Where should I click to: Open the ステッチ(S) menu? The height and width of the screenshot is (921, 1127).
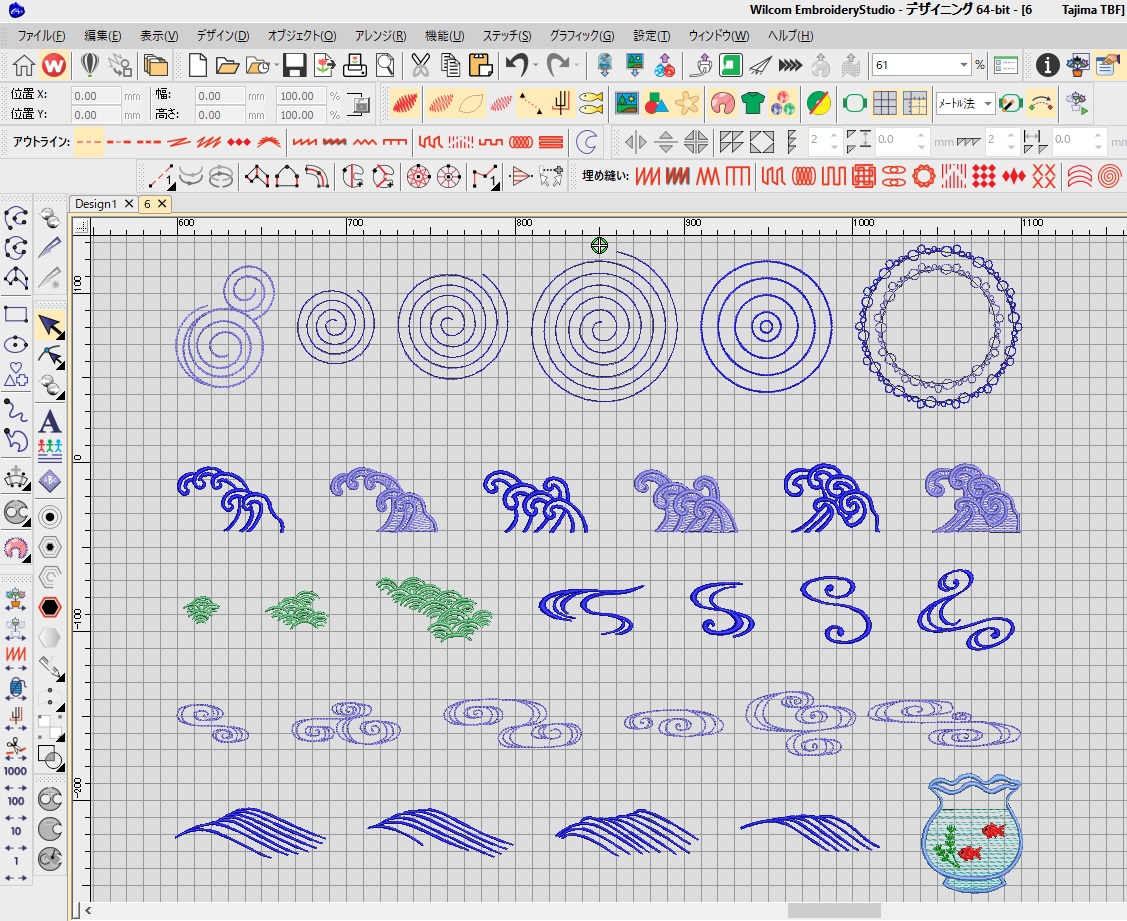[507, 36]
